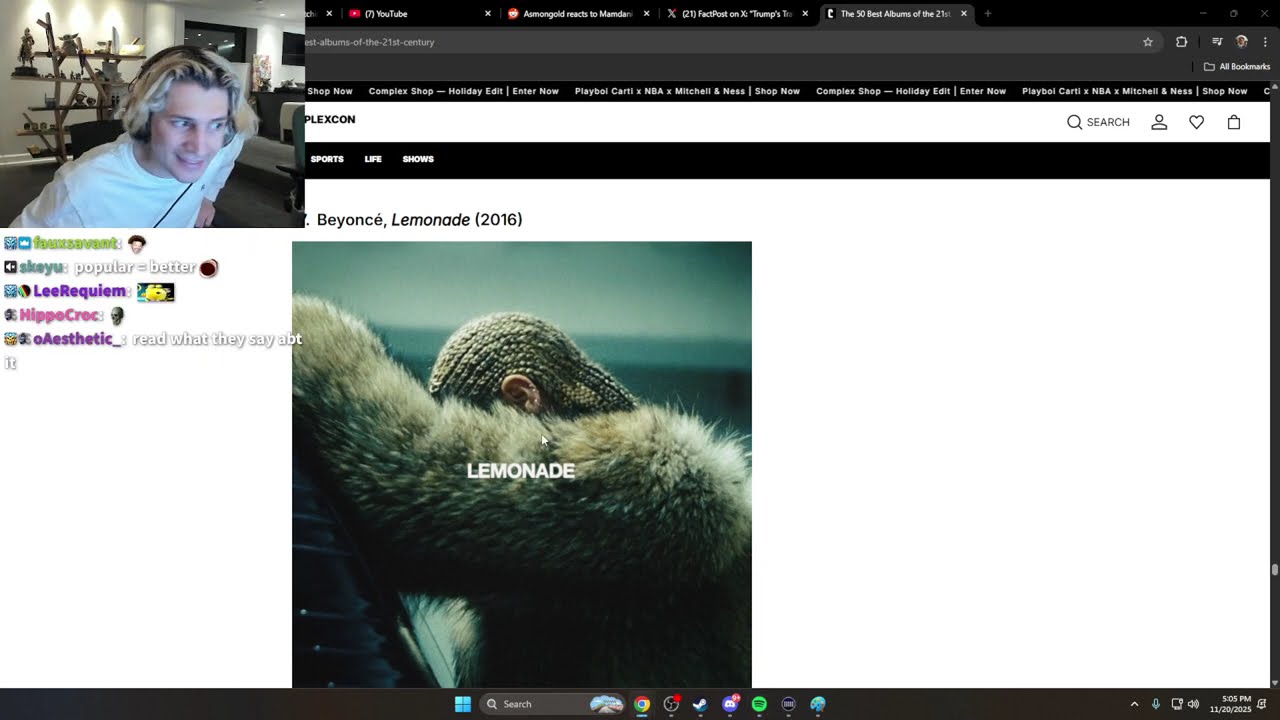Click the Lemonade album cover image
This screenshot has width=1280, height=720.
pyautogui.click(x=522, y=465)
